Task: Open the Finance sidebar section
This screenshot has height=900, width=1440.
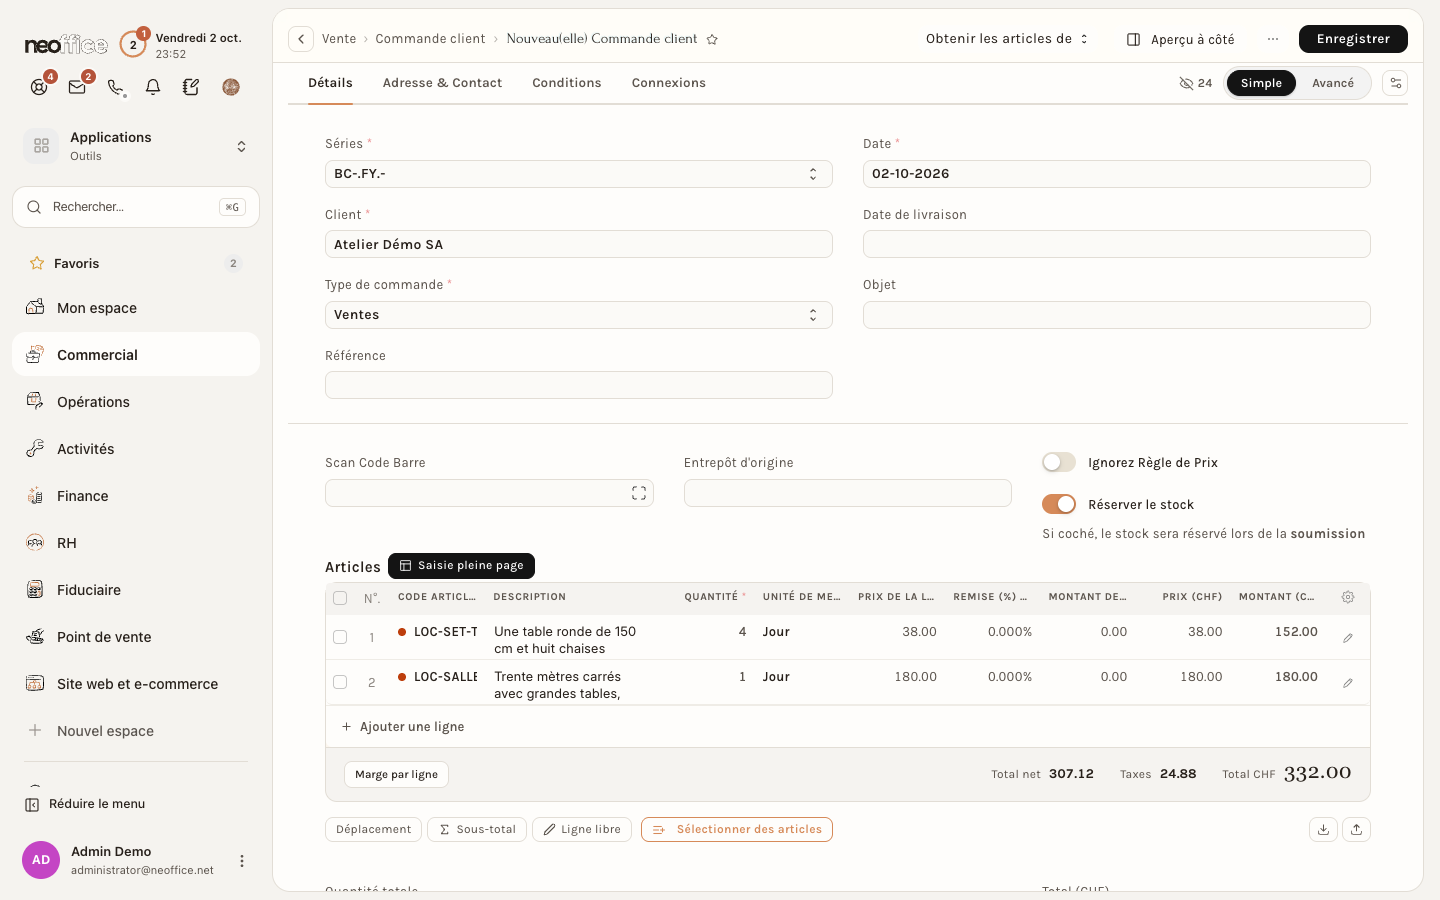Action: click(136, 496)
